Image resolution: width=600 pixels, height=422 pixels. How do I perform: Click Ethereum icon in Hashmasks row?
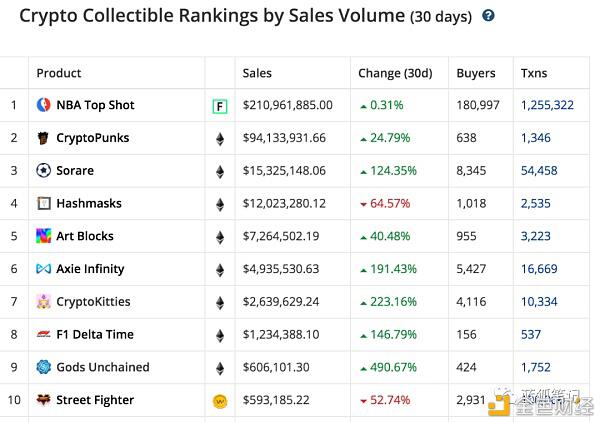pos(220,204)
